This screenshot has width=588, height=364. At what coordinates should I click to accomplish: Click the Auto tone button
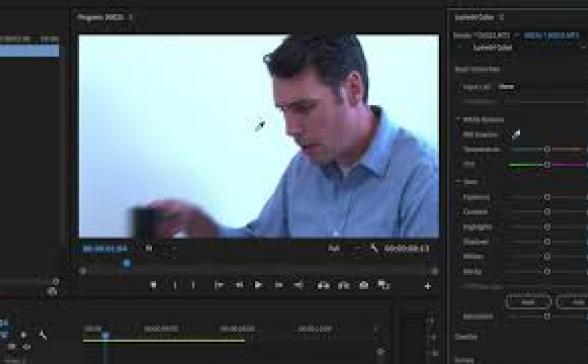pos(573,302)
